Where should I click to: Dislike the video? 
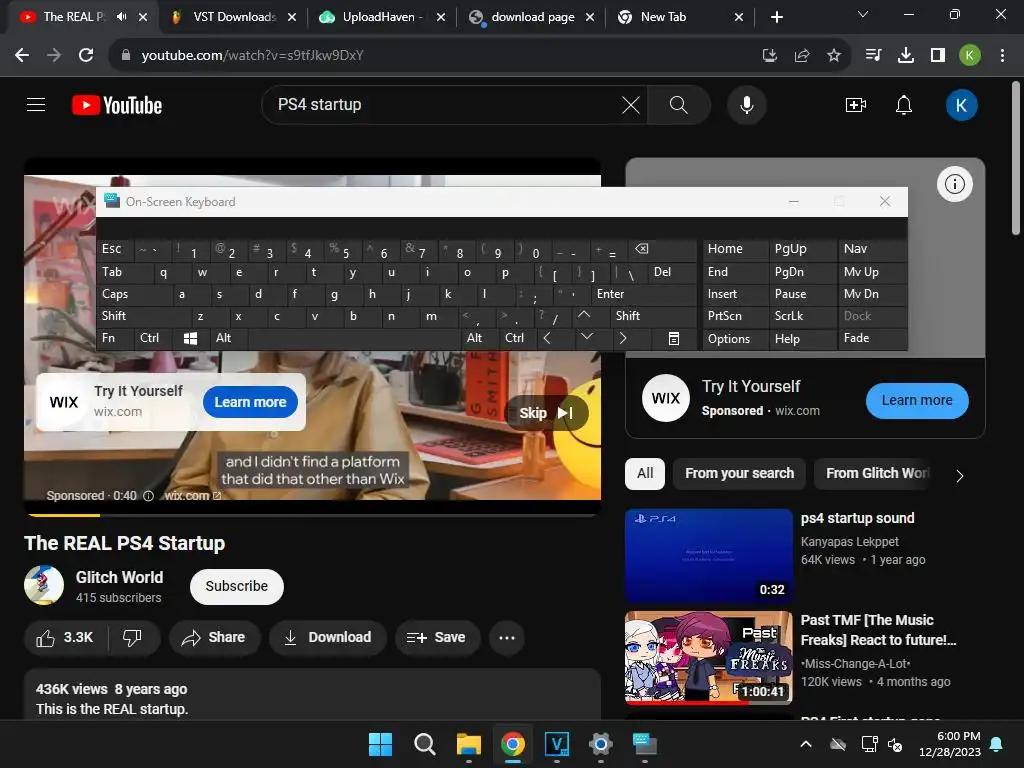[133, 637]
